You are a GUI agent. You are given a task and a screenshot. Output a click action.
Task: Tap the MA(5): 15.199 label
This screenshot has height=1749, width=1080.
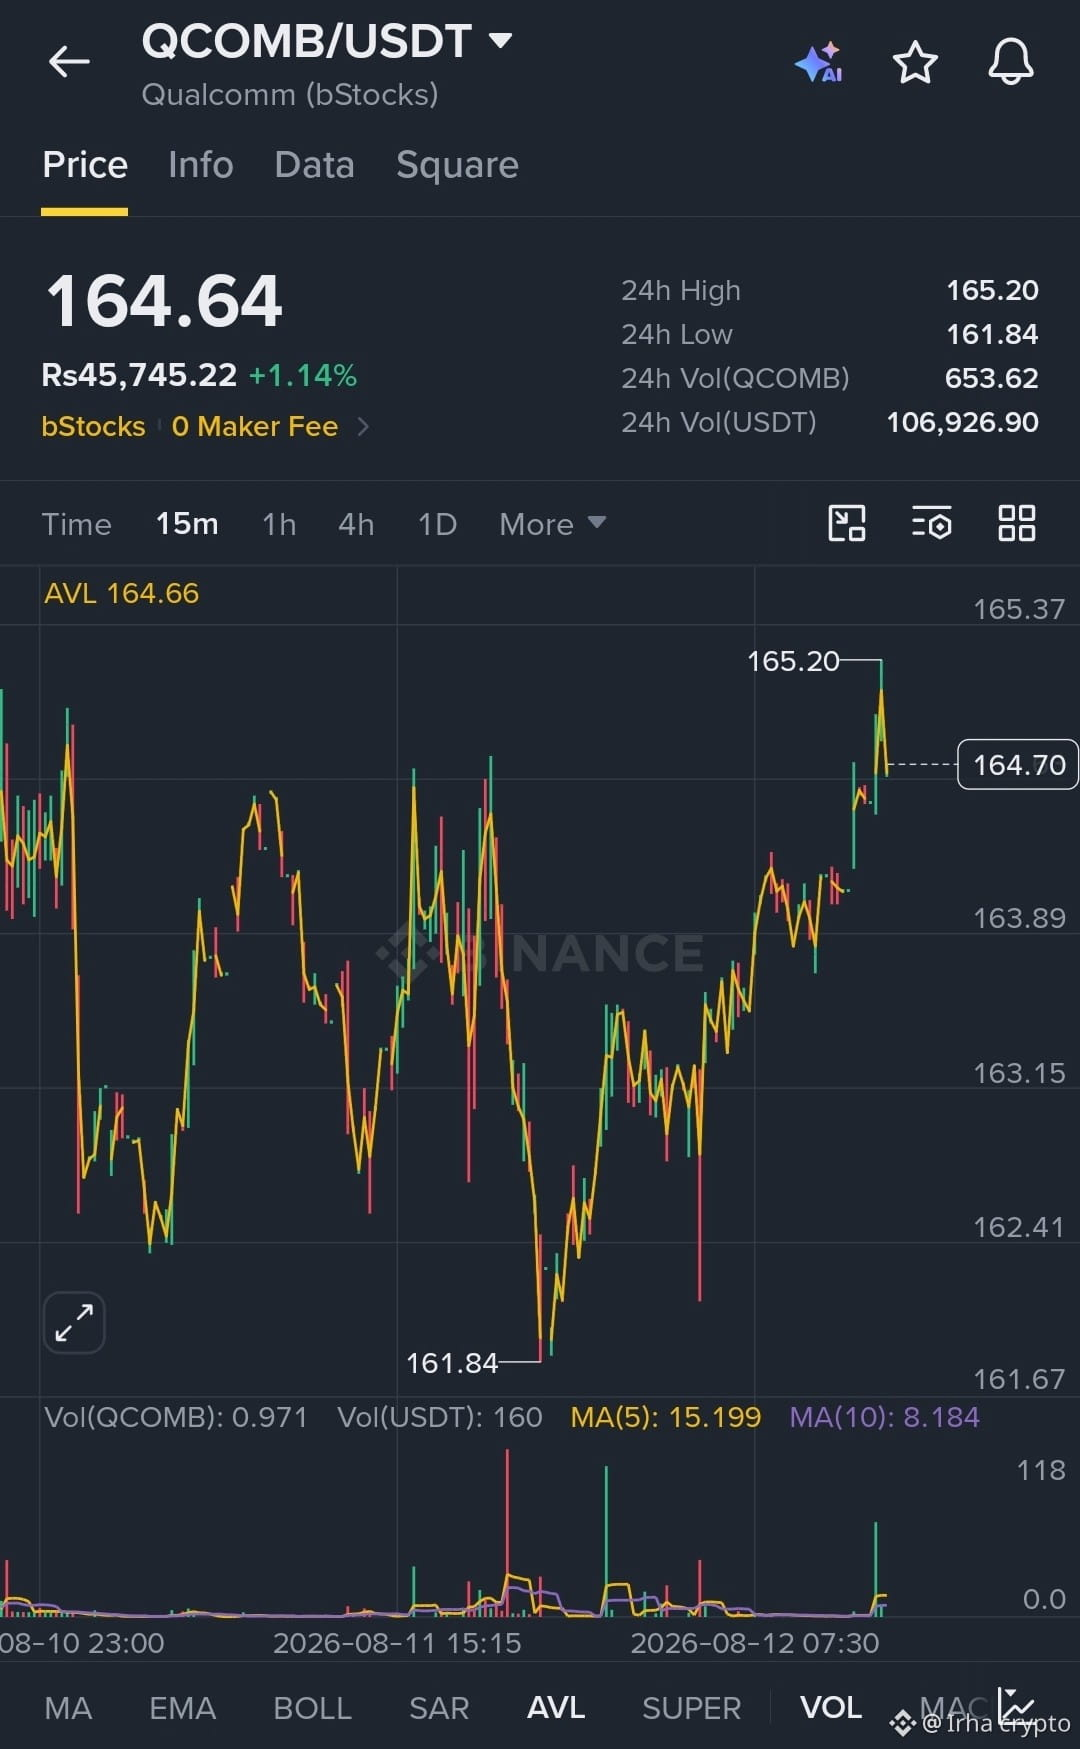(666, 1417)
